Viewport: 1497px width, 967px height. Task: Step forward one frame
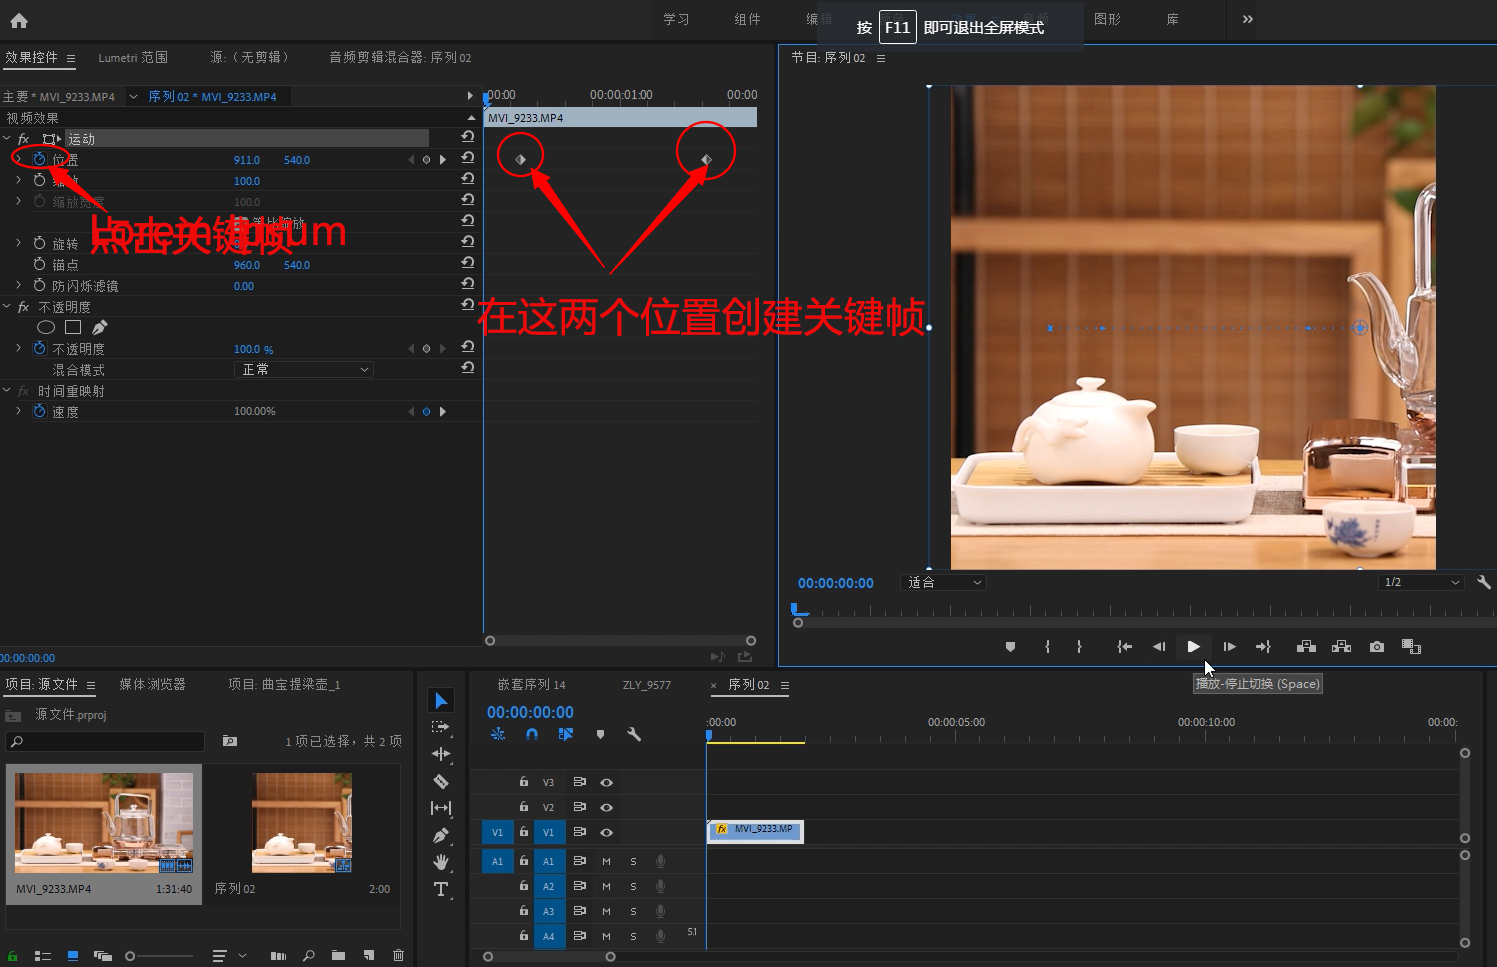(1229, 647)
